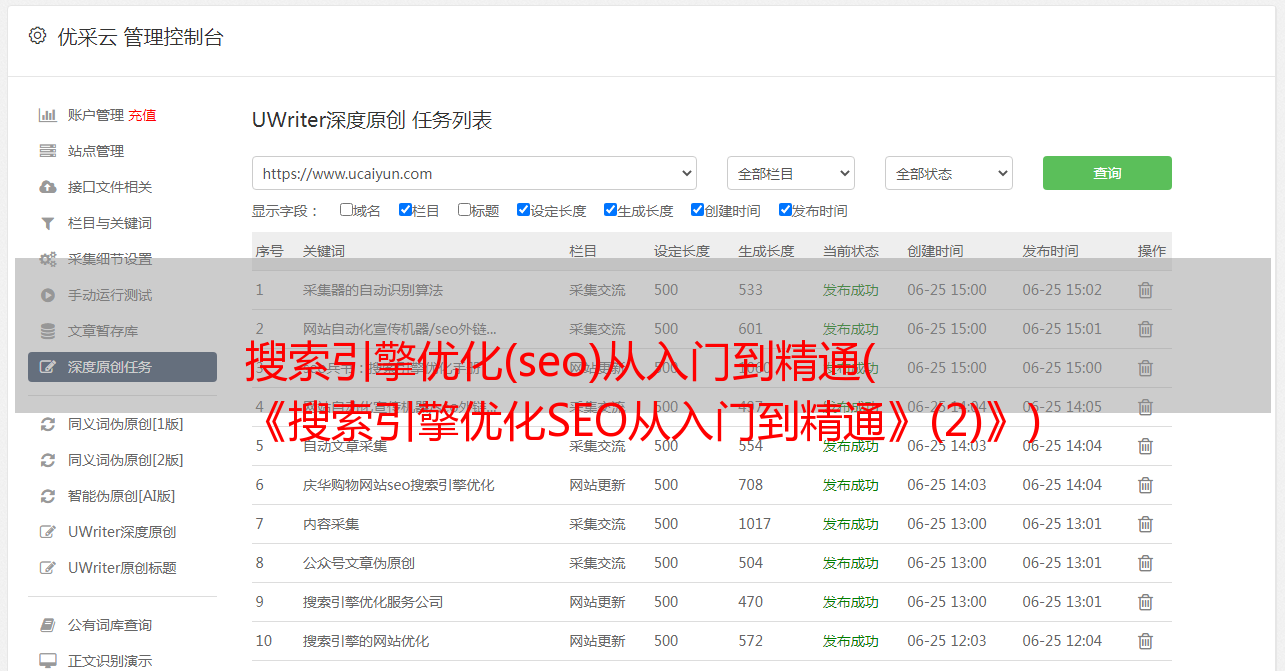Click the 站点管理 server icon
Viewport: 1285px width, 671px height.
[47, 151]
